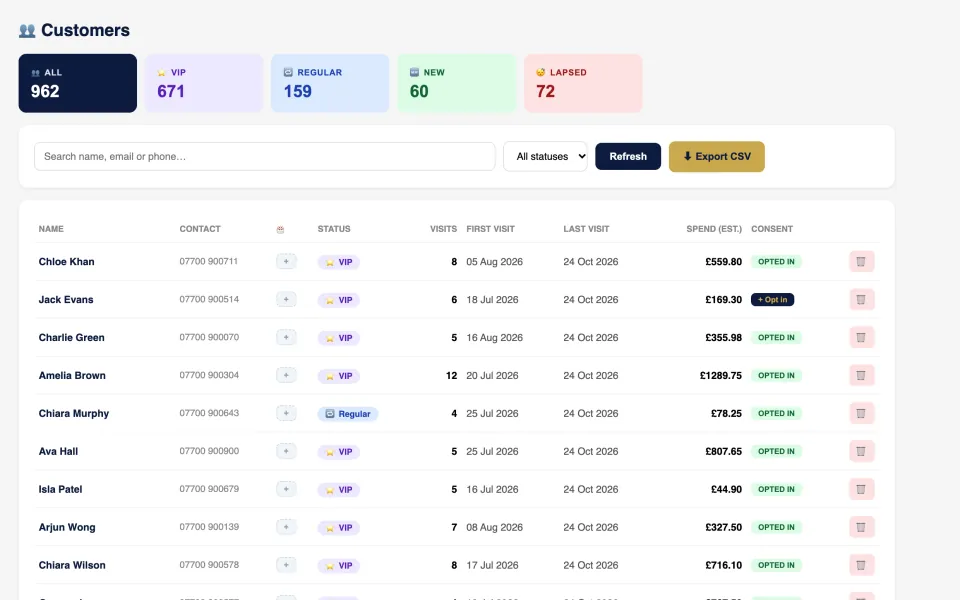Click the VISITS column header
This screenshot has height=600, width=960.
coord(443,229)
